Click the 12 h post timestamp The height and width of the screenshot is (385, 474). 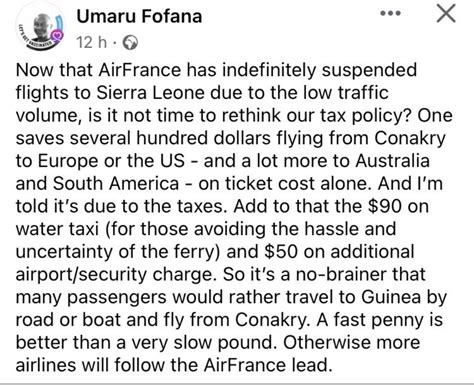[x=92, y=42]
